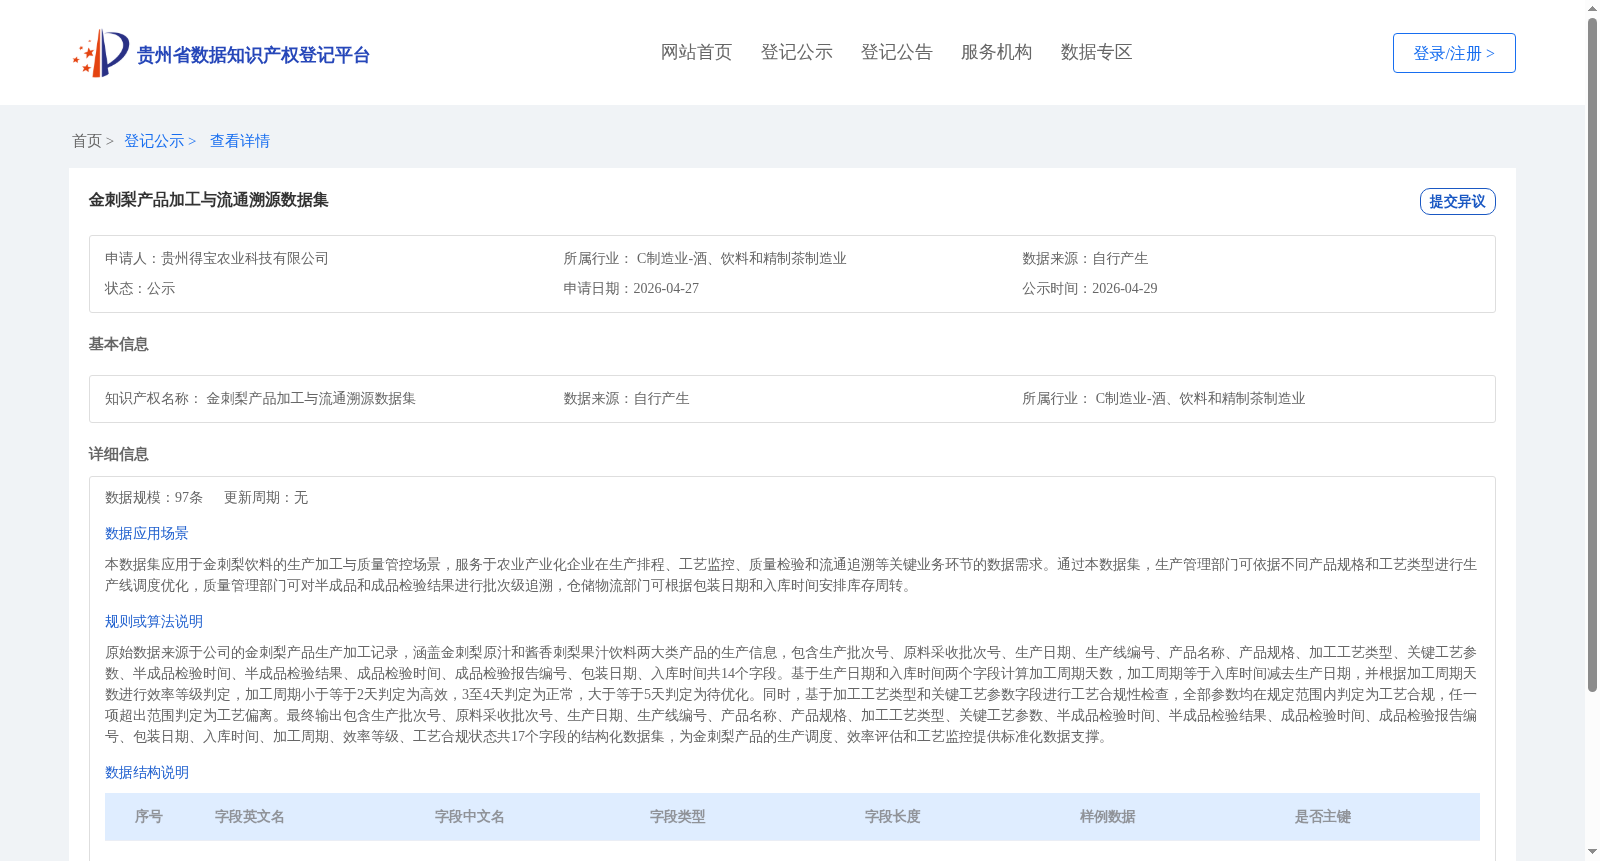Click the 详细信息 section heading
This screenshot has height=861, width=1600.
pyautogui.click(x=118, y=454)
